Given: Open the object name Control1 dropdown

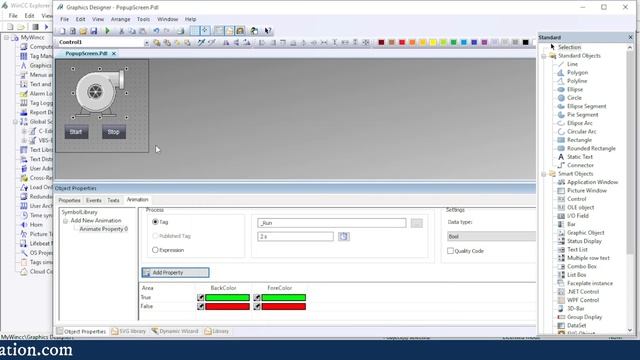Looking at the screenshot, I should click(x=147, y=42).
